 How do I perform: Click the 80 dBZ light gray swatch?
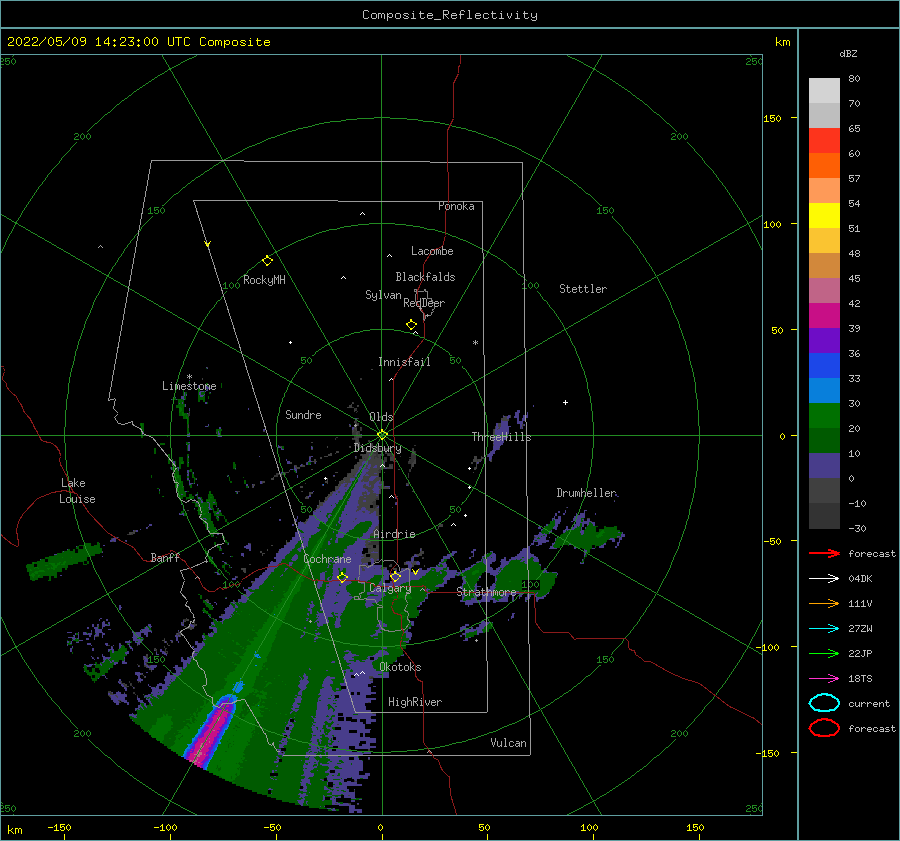click(x=824, y=90)
